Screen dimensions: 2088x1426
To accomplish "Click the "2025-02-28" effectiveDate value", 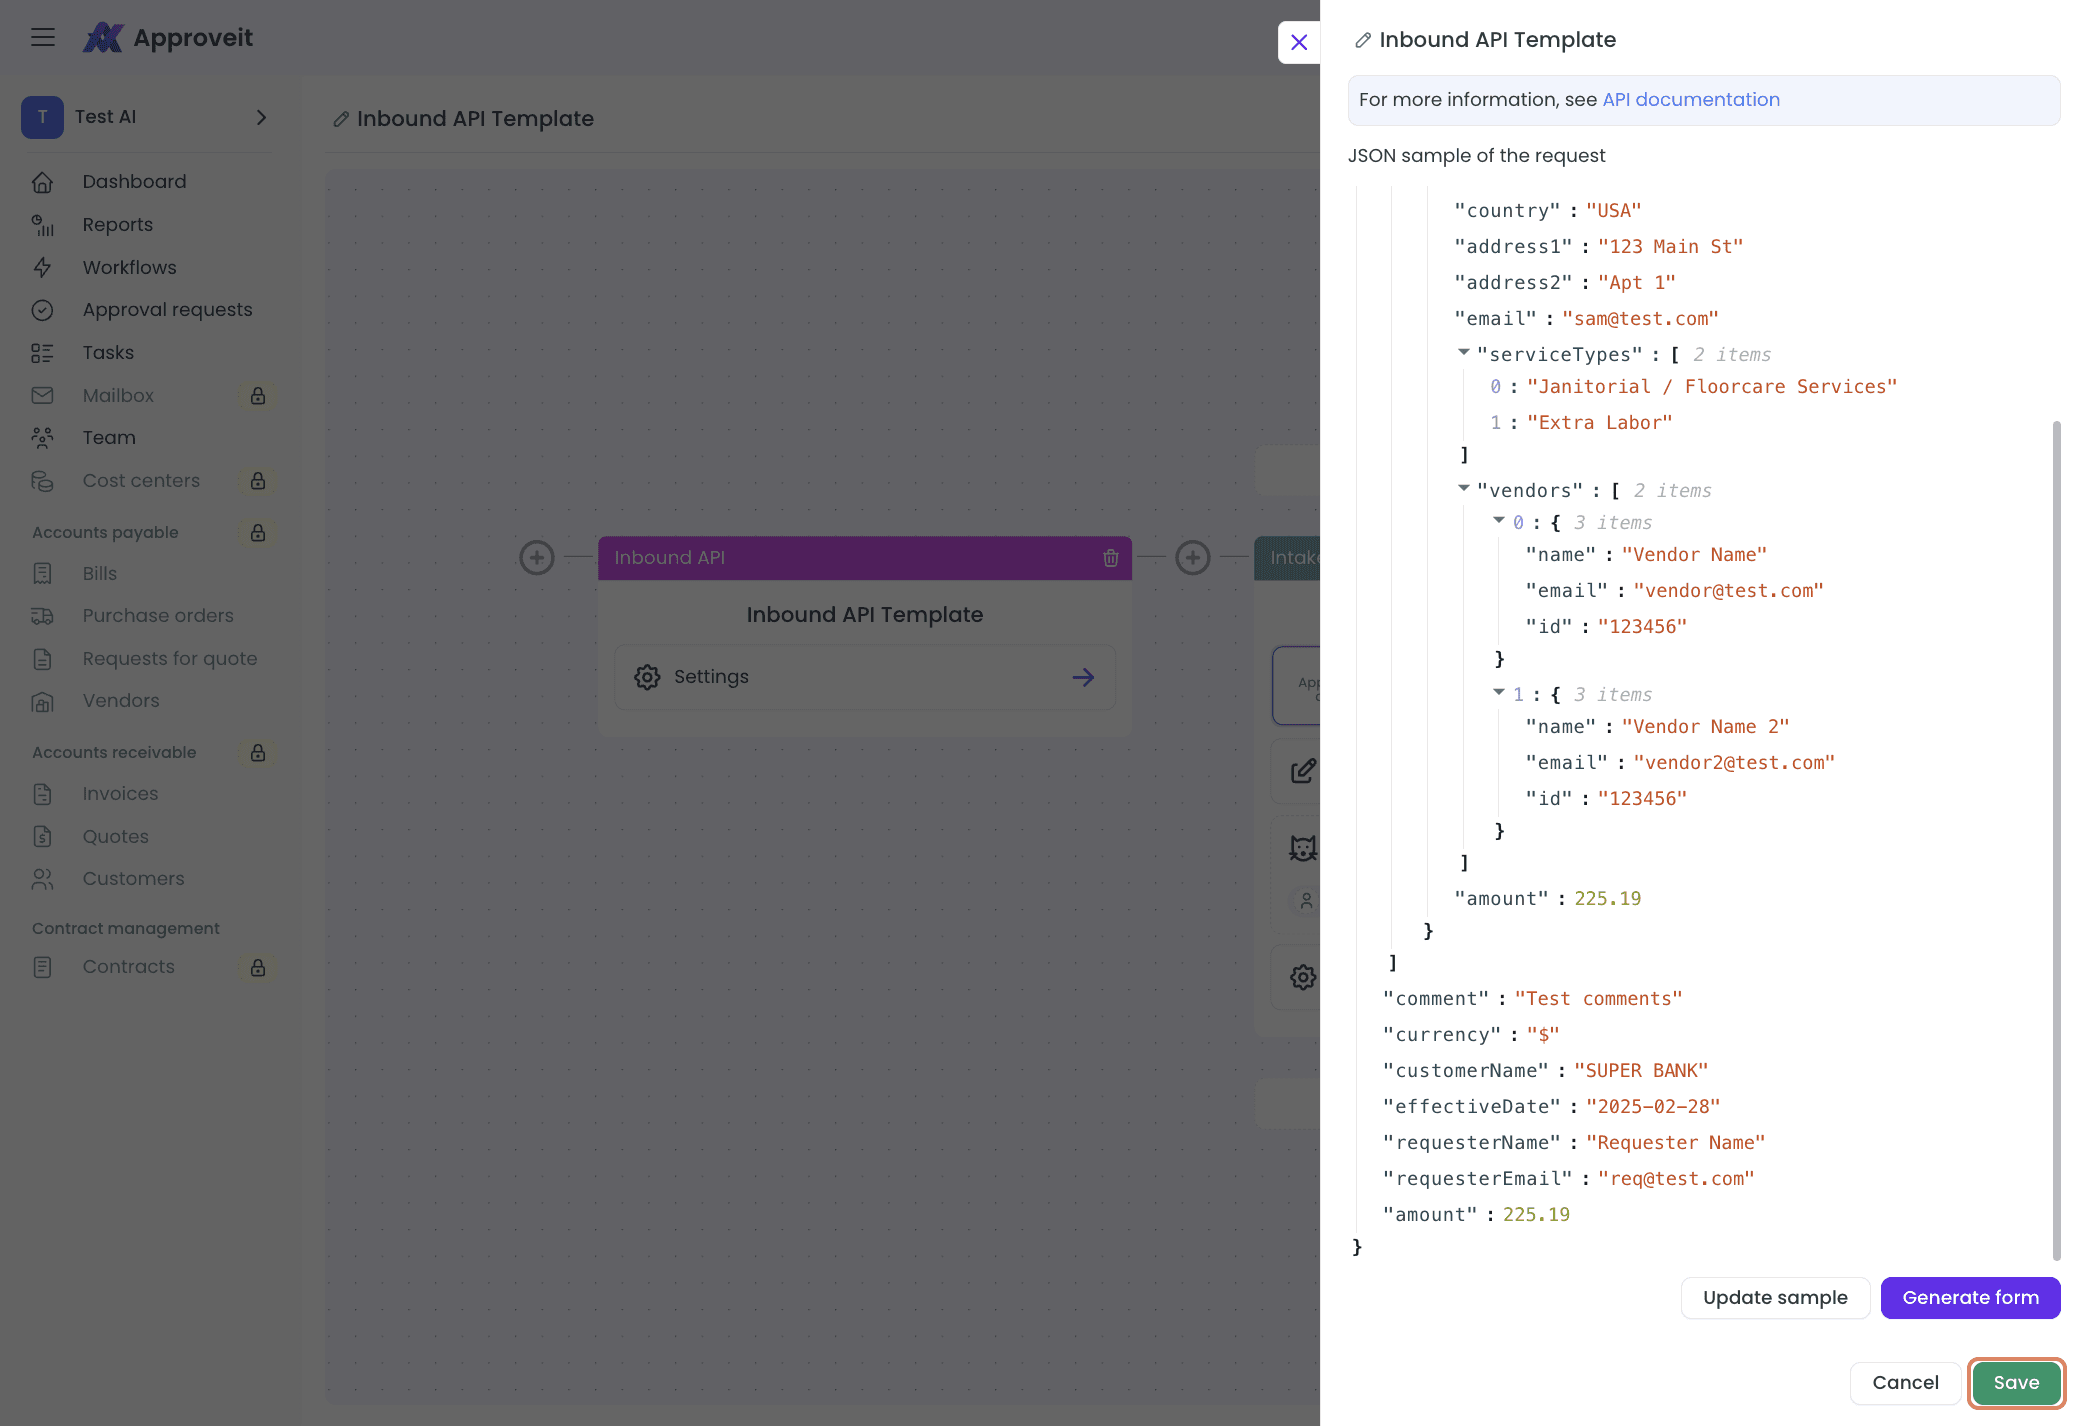I will 1653,1107.
